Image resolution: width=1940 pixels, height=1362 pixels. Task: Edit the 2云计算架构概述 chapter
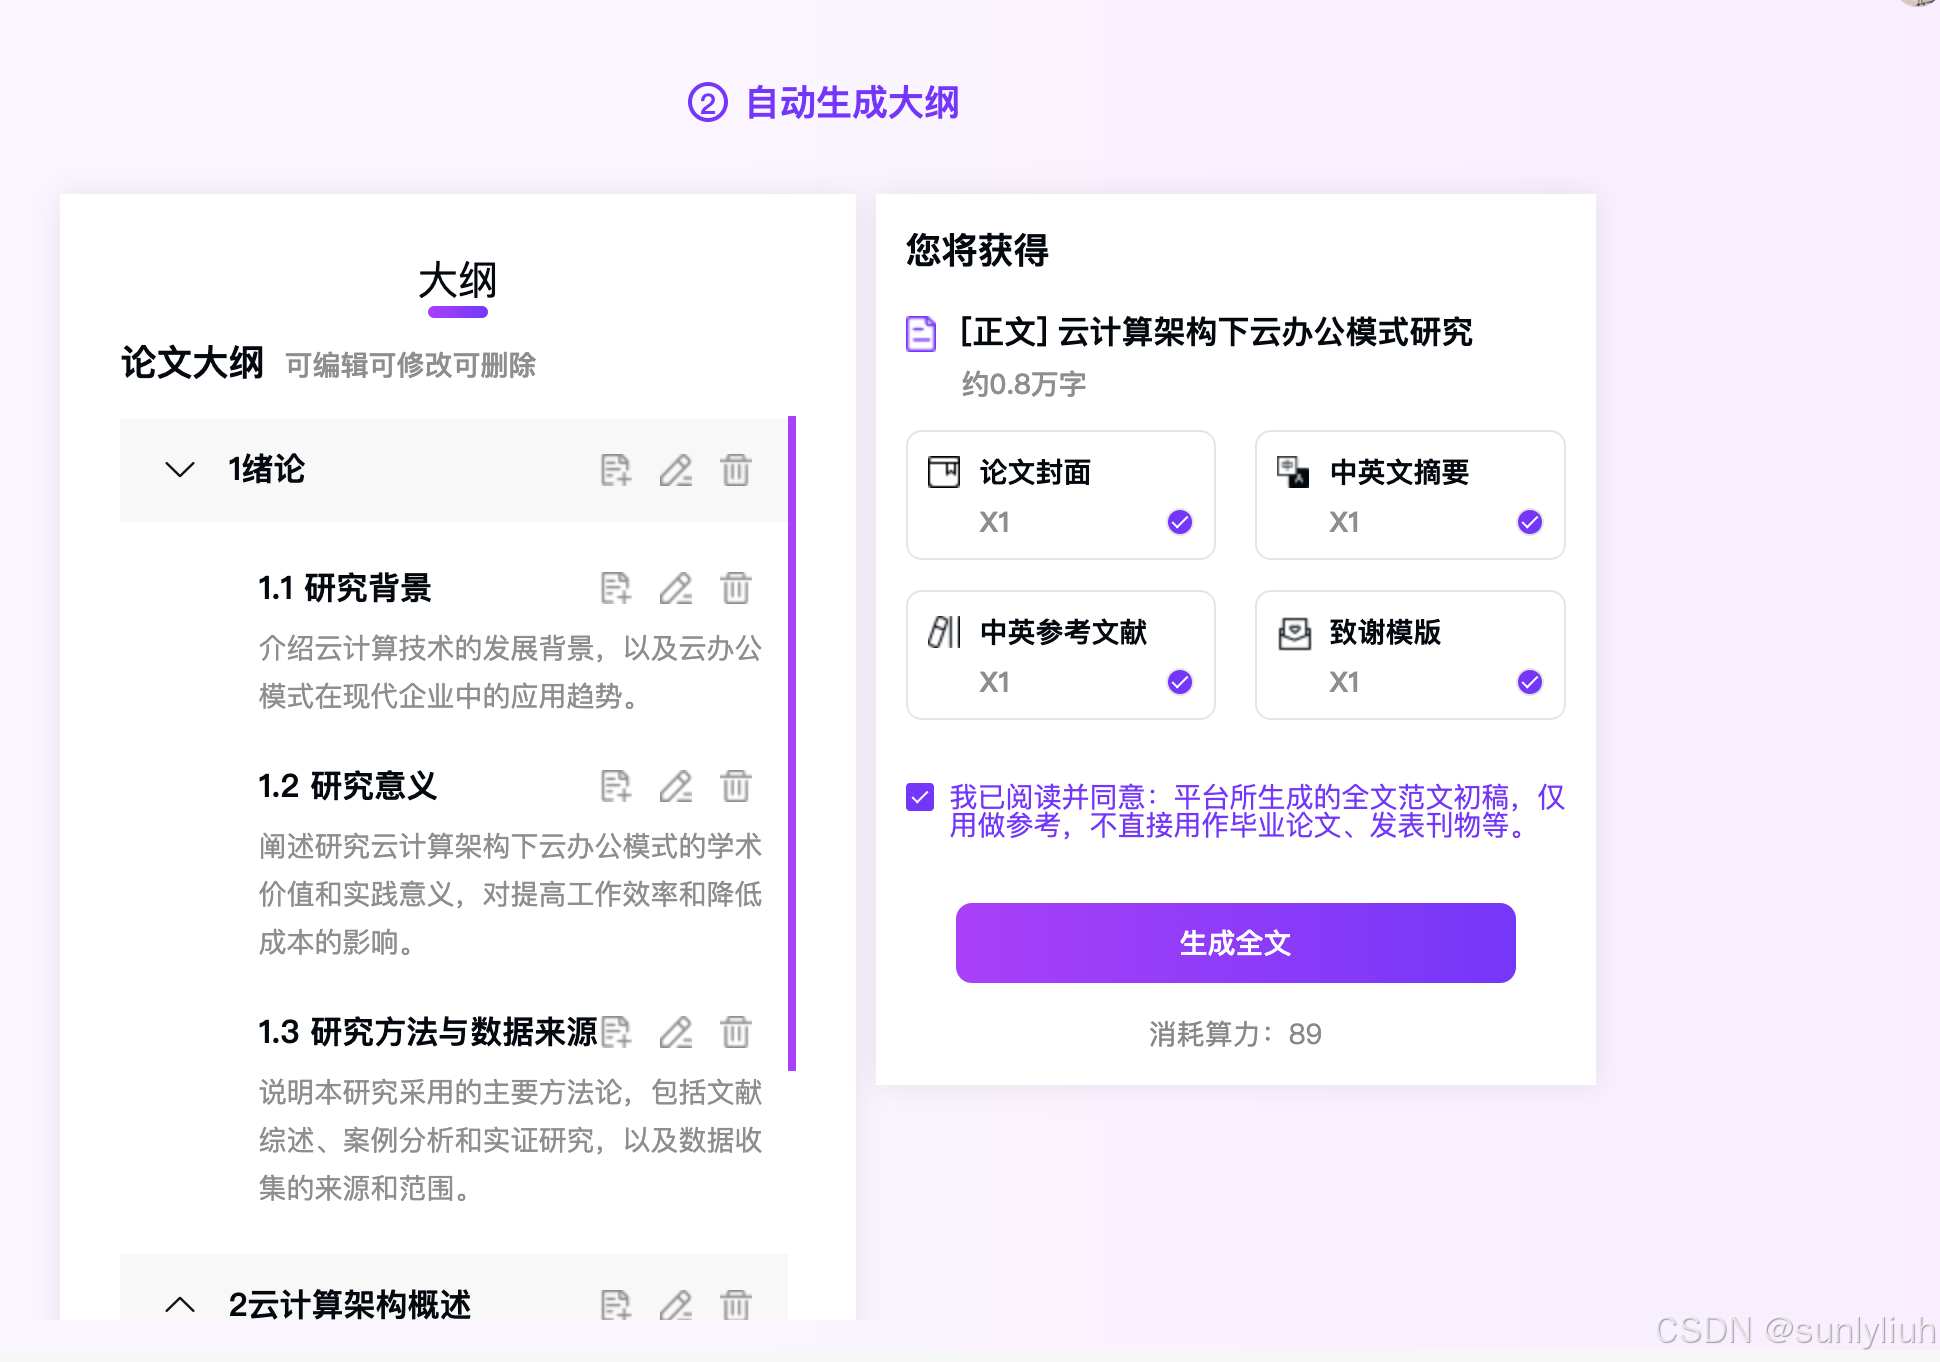[x=676, y=1305]
